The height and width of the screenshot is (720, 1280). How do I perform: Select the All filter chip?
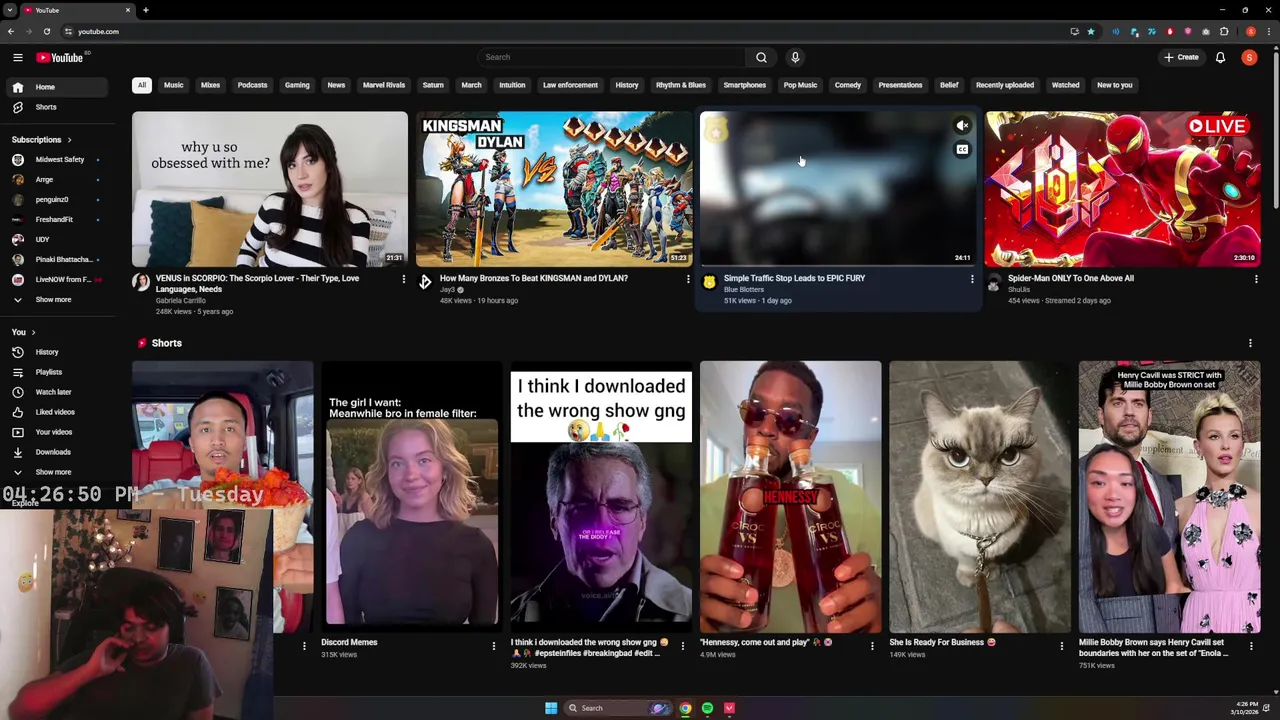(x=142, y=85)
